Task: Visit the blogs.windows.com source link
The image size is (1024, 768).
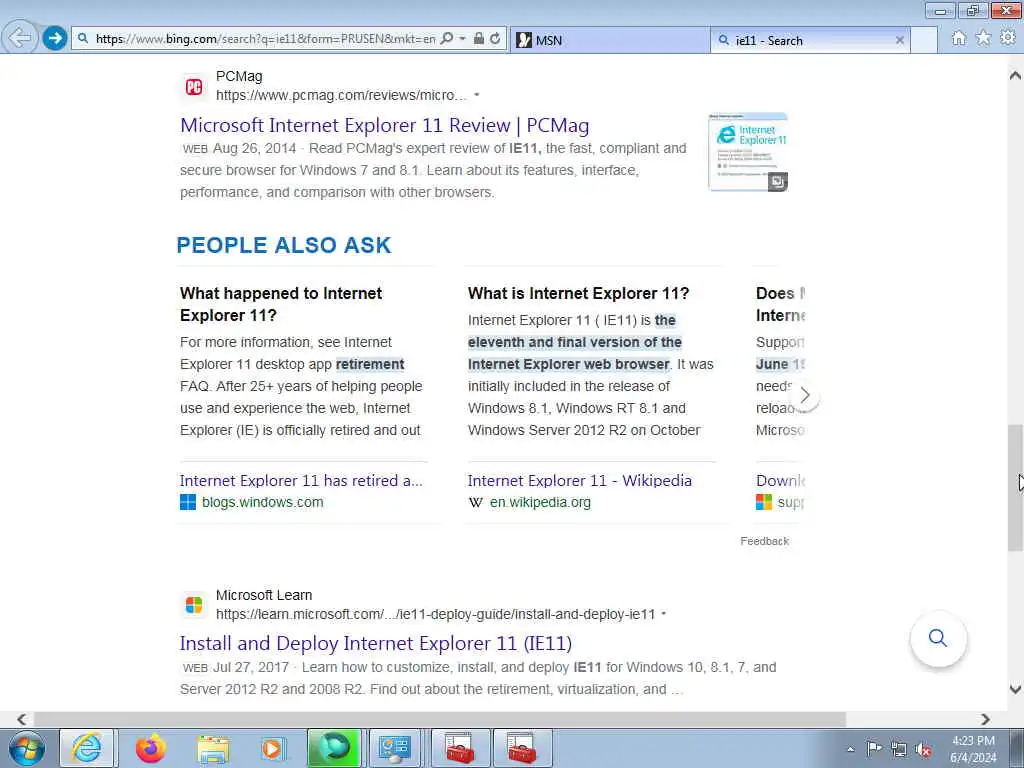Action: click(x=263, y=502)
